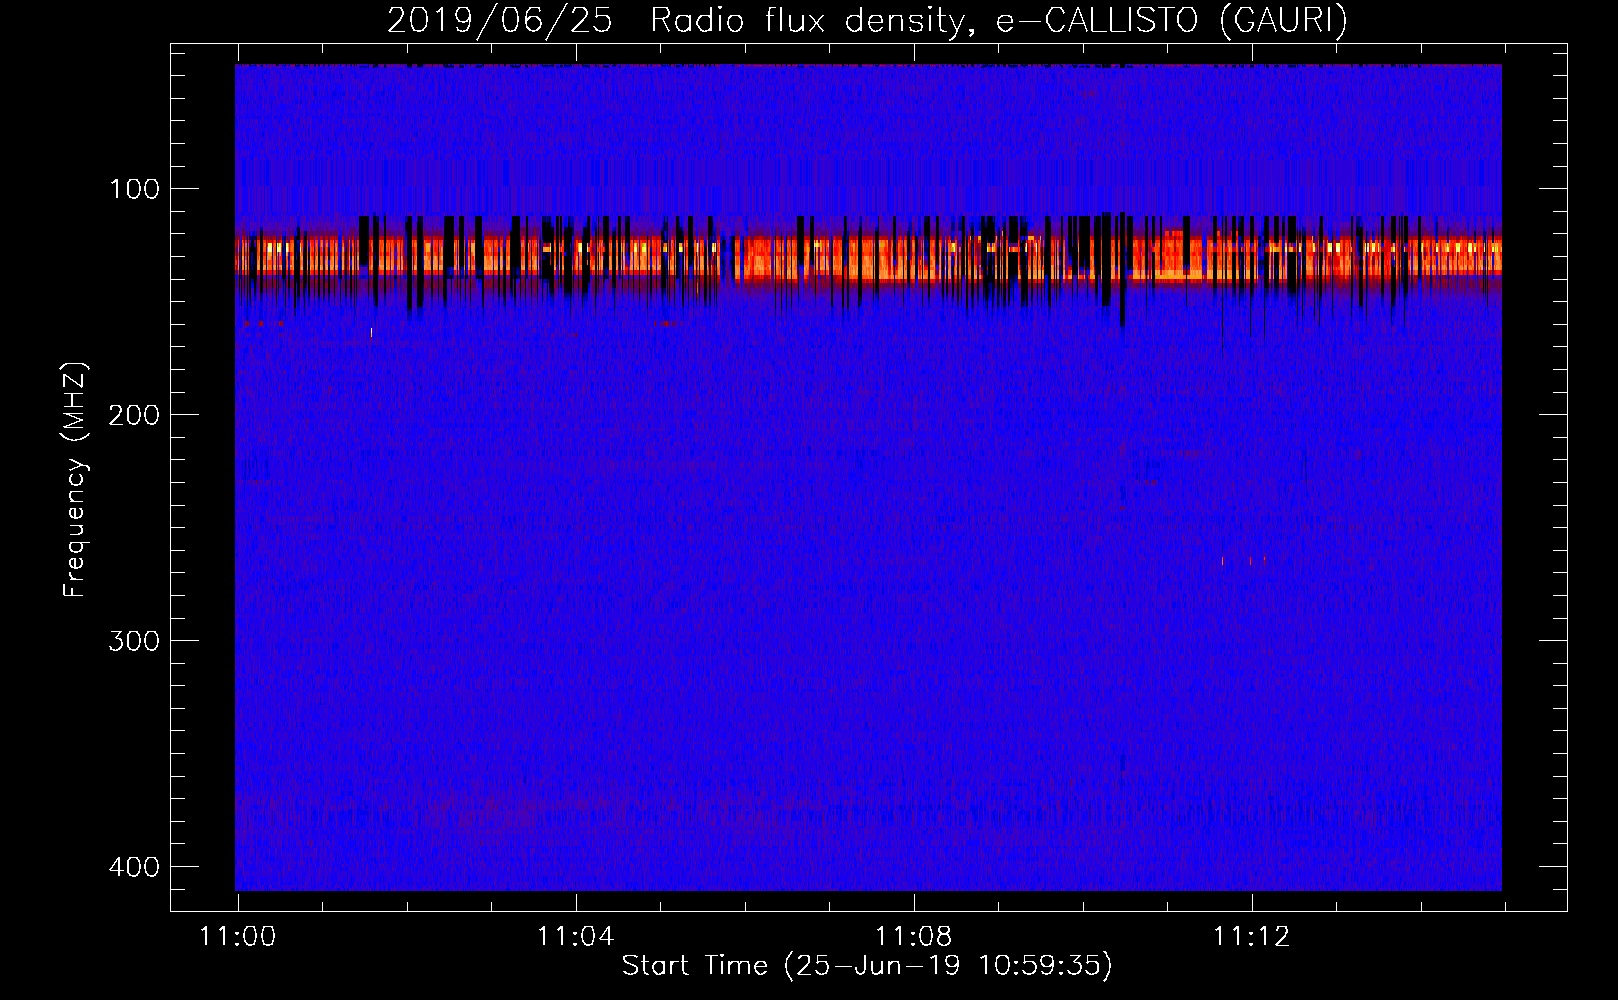Click the frequency axis label '400'
1618x1000 pixels.
[x=134, y=867]
